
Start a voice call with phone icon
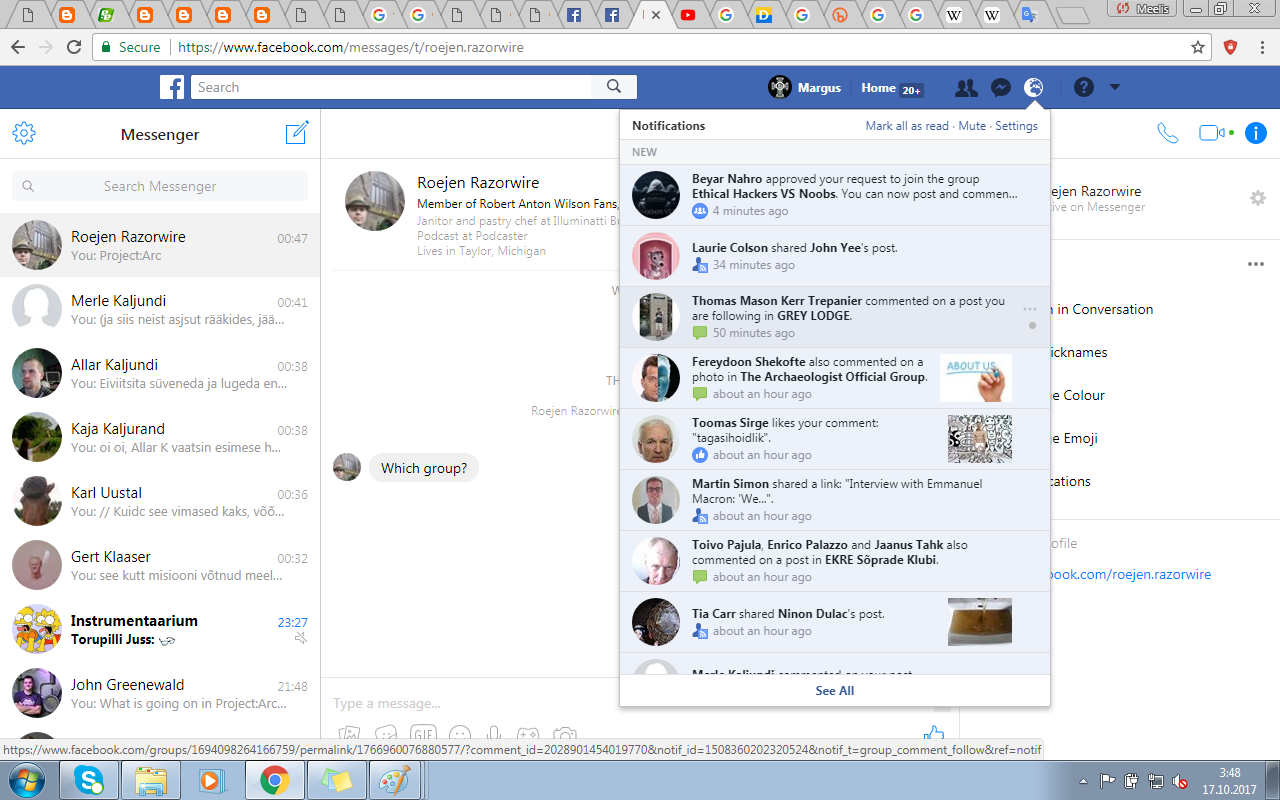(x=1167, y=133)
